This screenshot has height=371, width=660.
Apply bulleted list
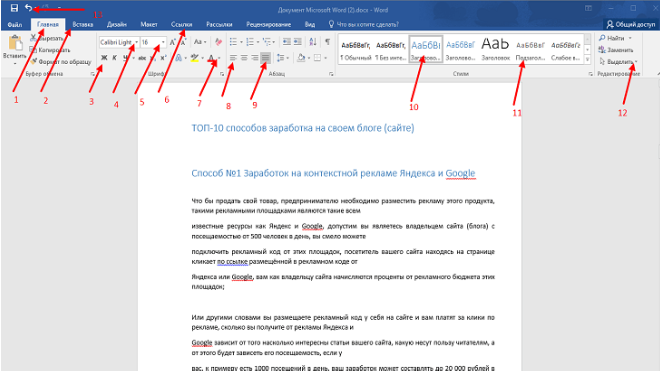coord(233,42)
